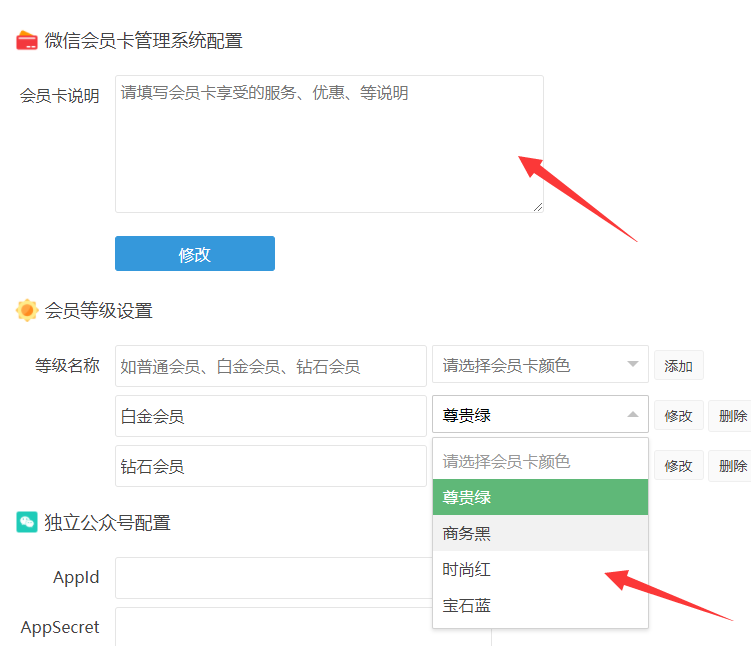Click 修改 button for 钻石会员 row

[x=678, y=466]
